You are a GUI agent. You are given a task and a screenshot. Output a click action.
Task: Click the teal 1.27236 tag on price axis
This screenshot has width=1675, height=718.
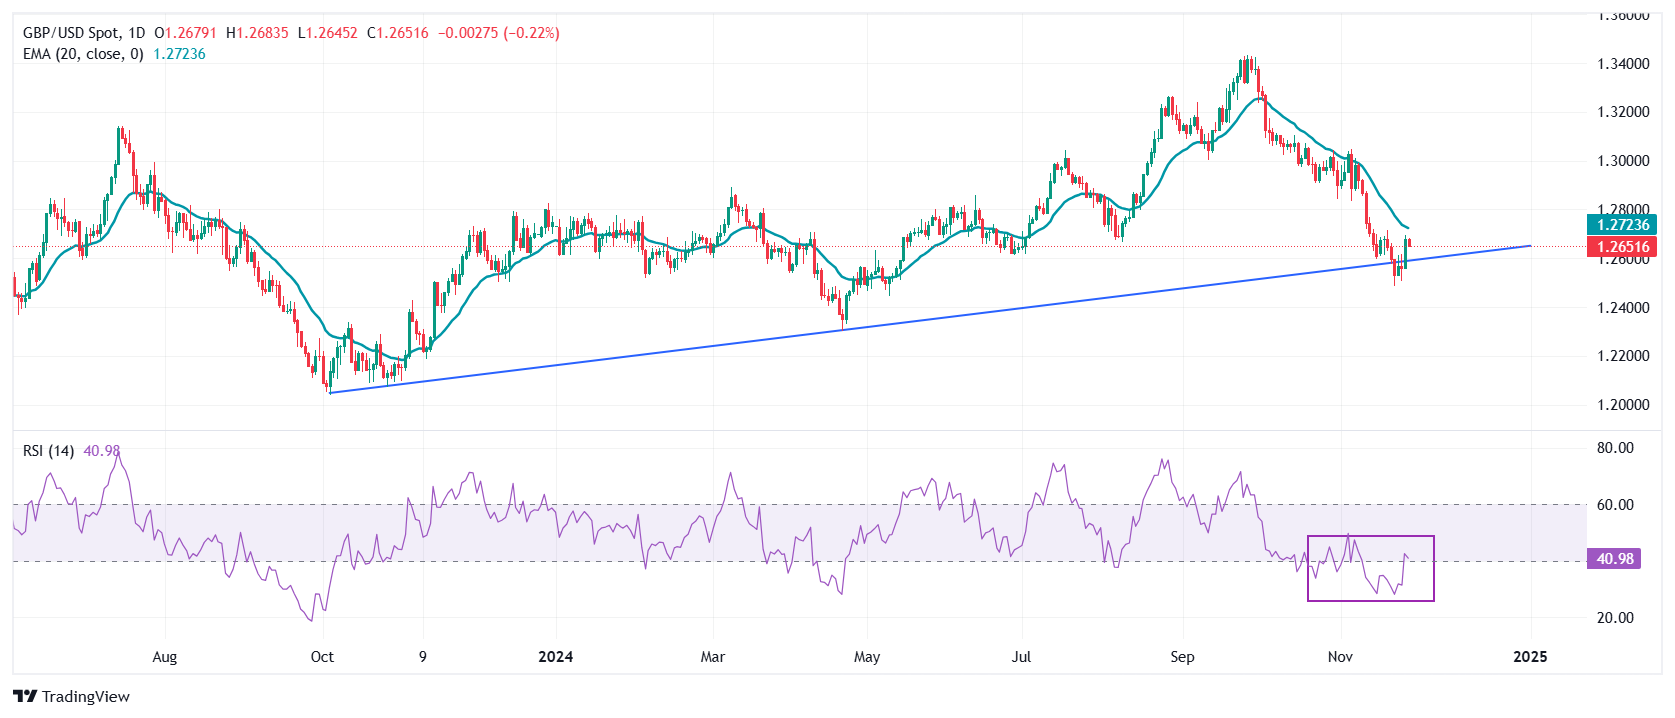pyautogui.click(x=1622, y=225)
